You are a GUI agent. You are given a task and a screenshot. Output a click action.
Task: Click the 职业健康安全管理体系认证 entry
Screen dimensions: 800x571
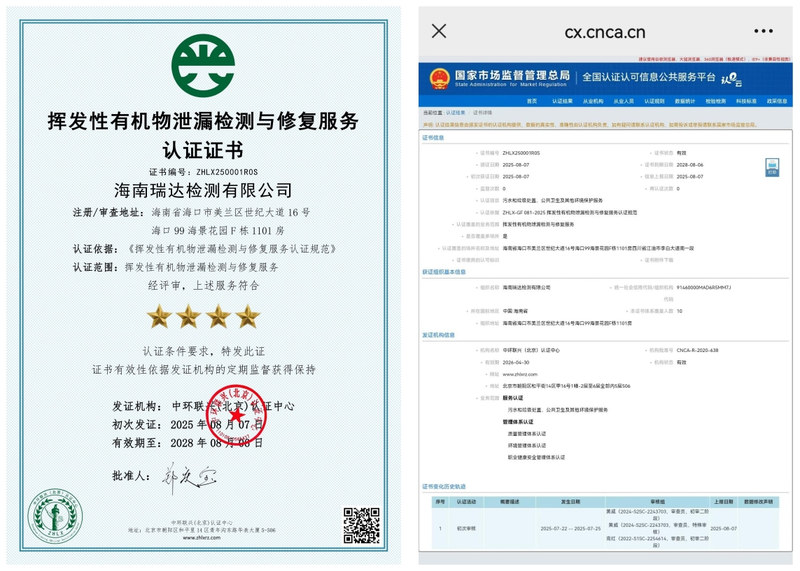[x=536, y=457]
